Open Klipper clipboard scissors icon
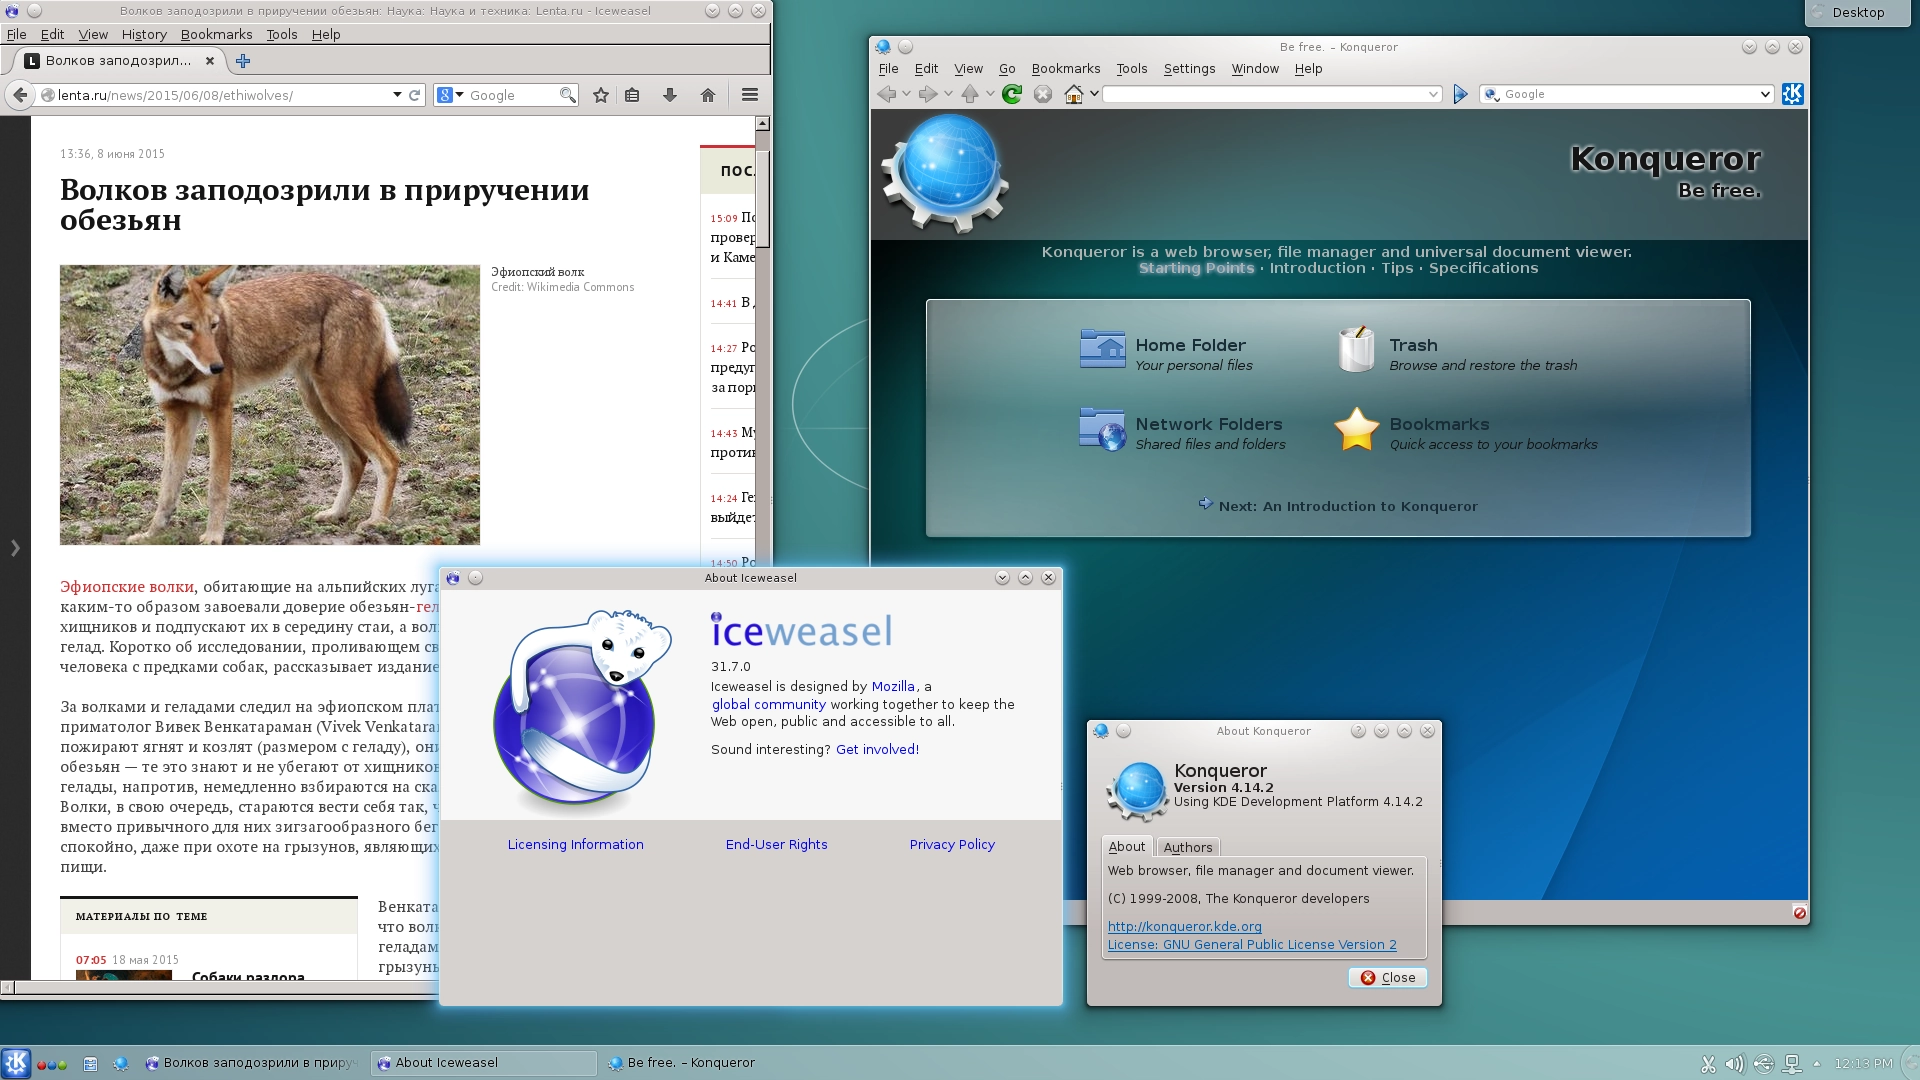Image resolution: width=1920 pixels, height=1080 pixels. pos(1708,1064)
